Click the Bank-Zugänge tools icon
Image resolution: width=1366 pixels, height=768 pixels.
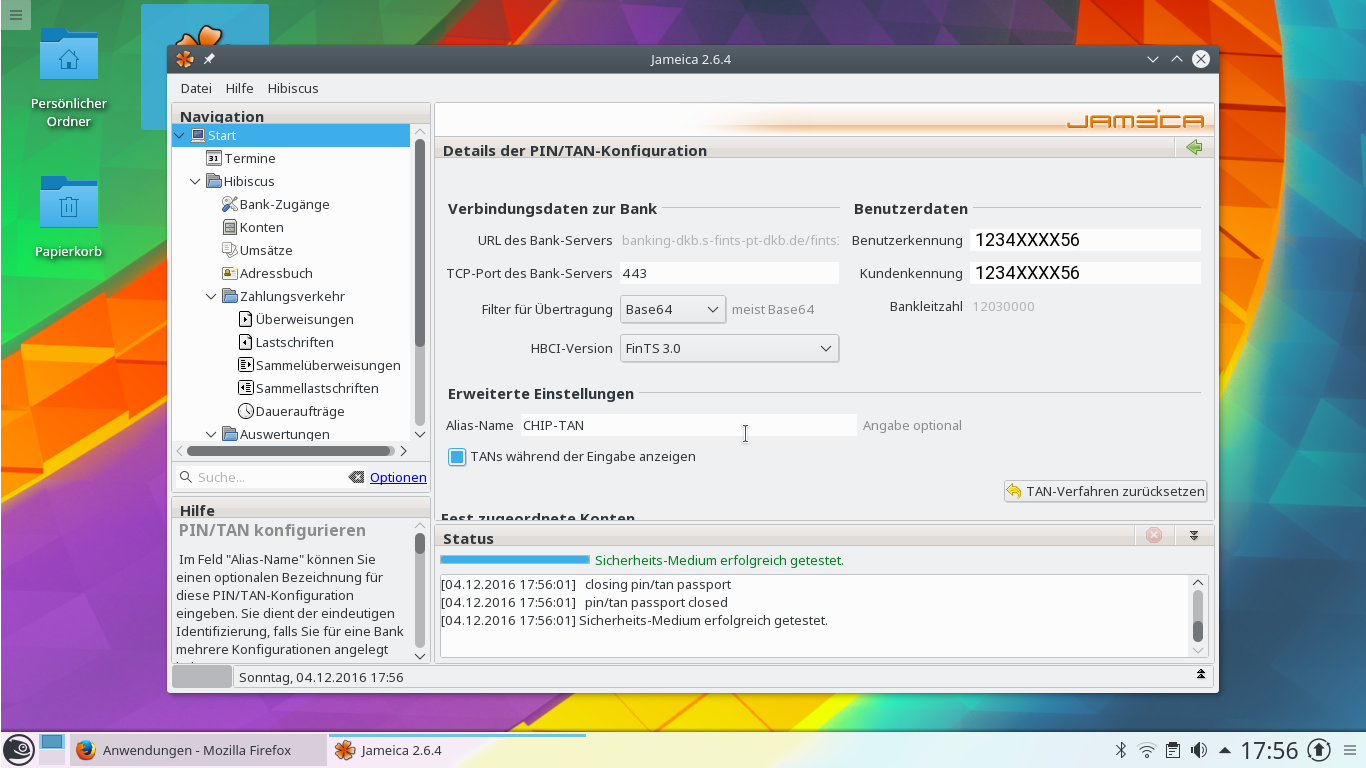point(230,204)
